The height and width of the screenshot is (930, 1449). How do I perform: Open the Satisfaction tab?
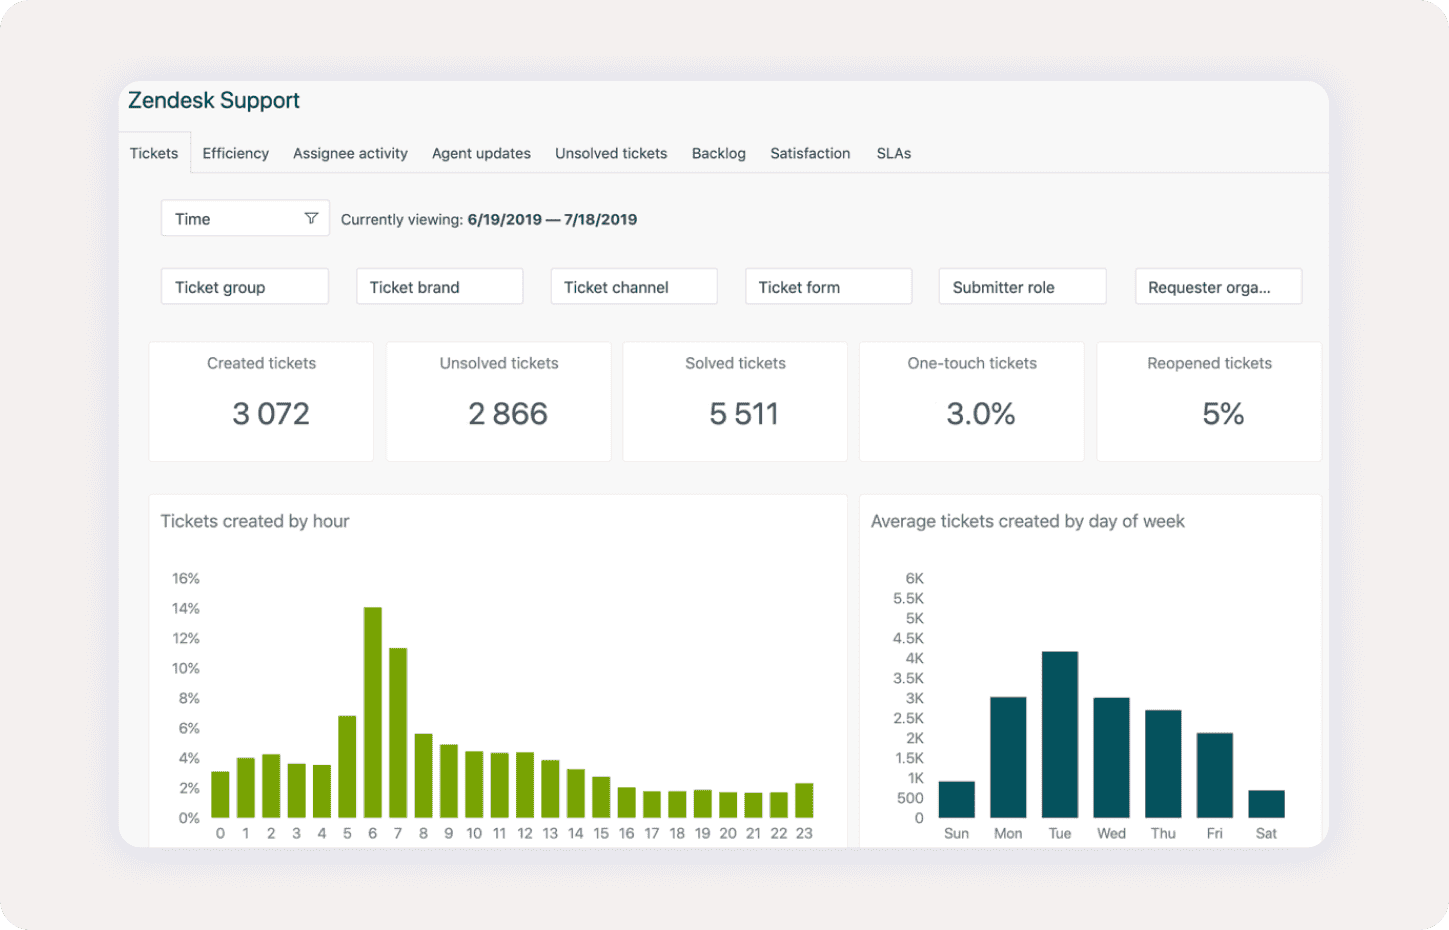[x=810, y=153]
